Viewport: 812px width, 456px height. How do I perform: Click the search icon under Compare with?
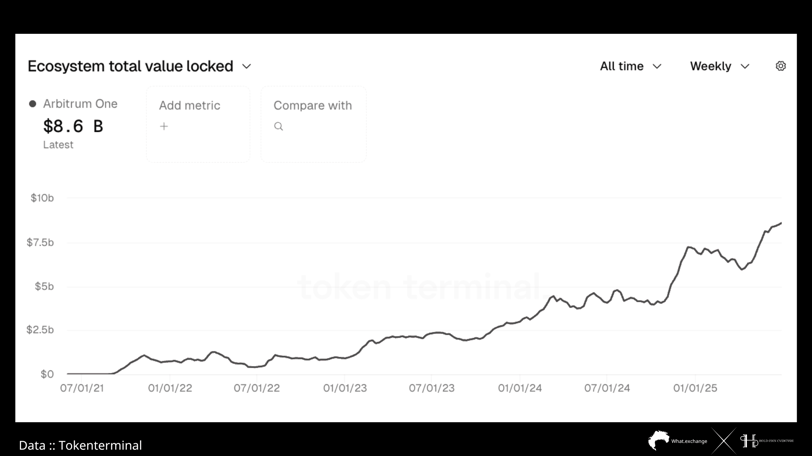click(279, 126)
